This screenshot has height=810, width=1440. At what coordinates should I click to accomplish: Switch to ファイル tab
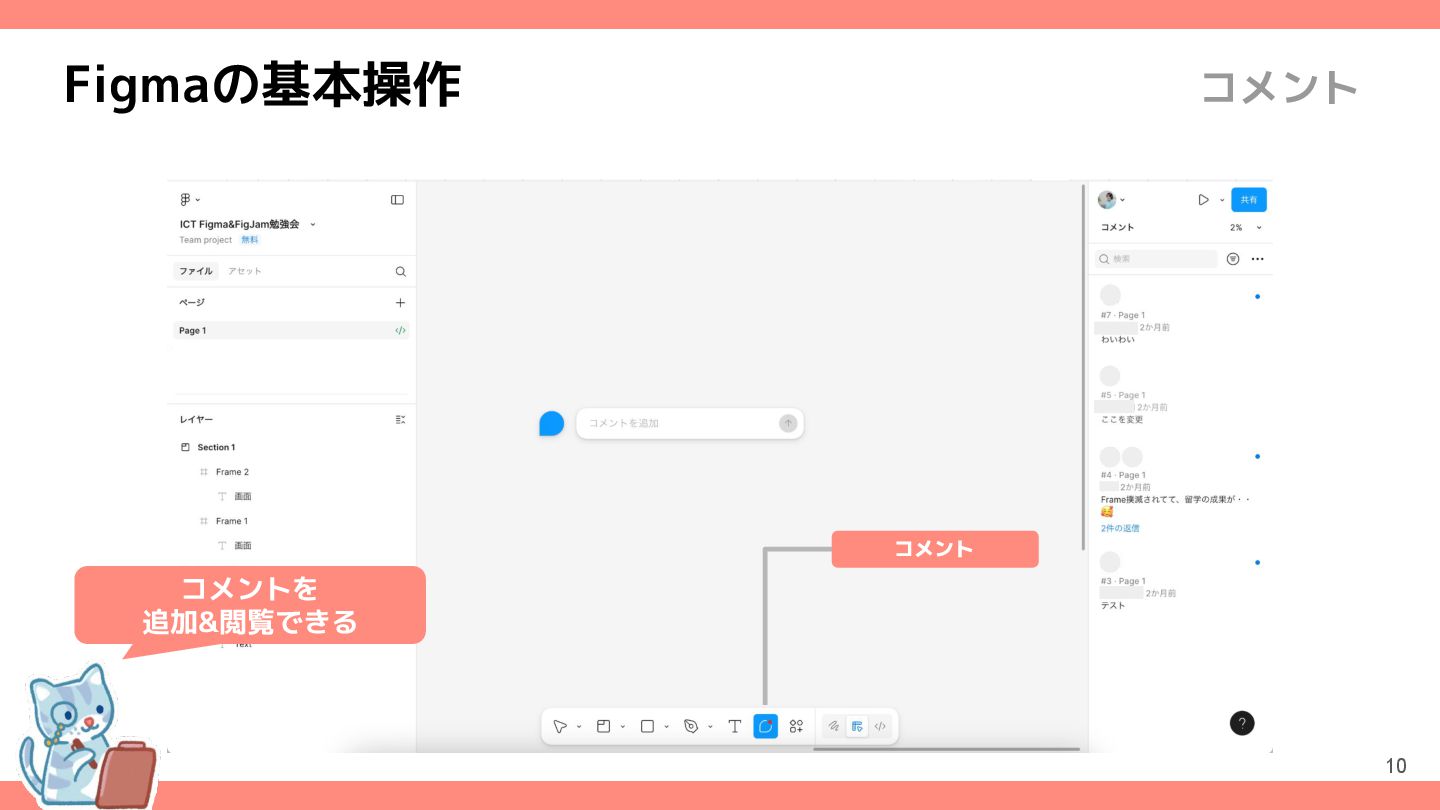pos(196,271)
